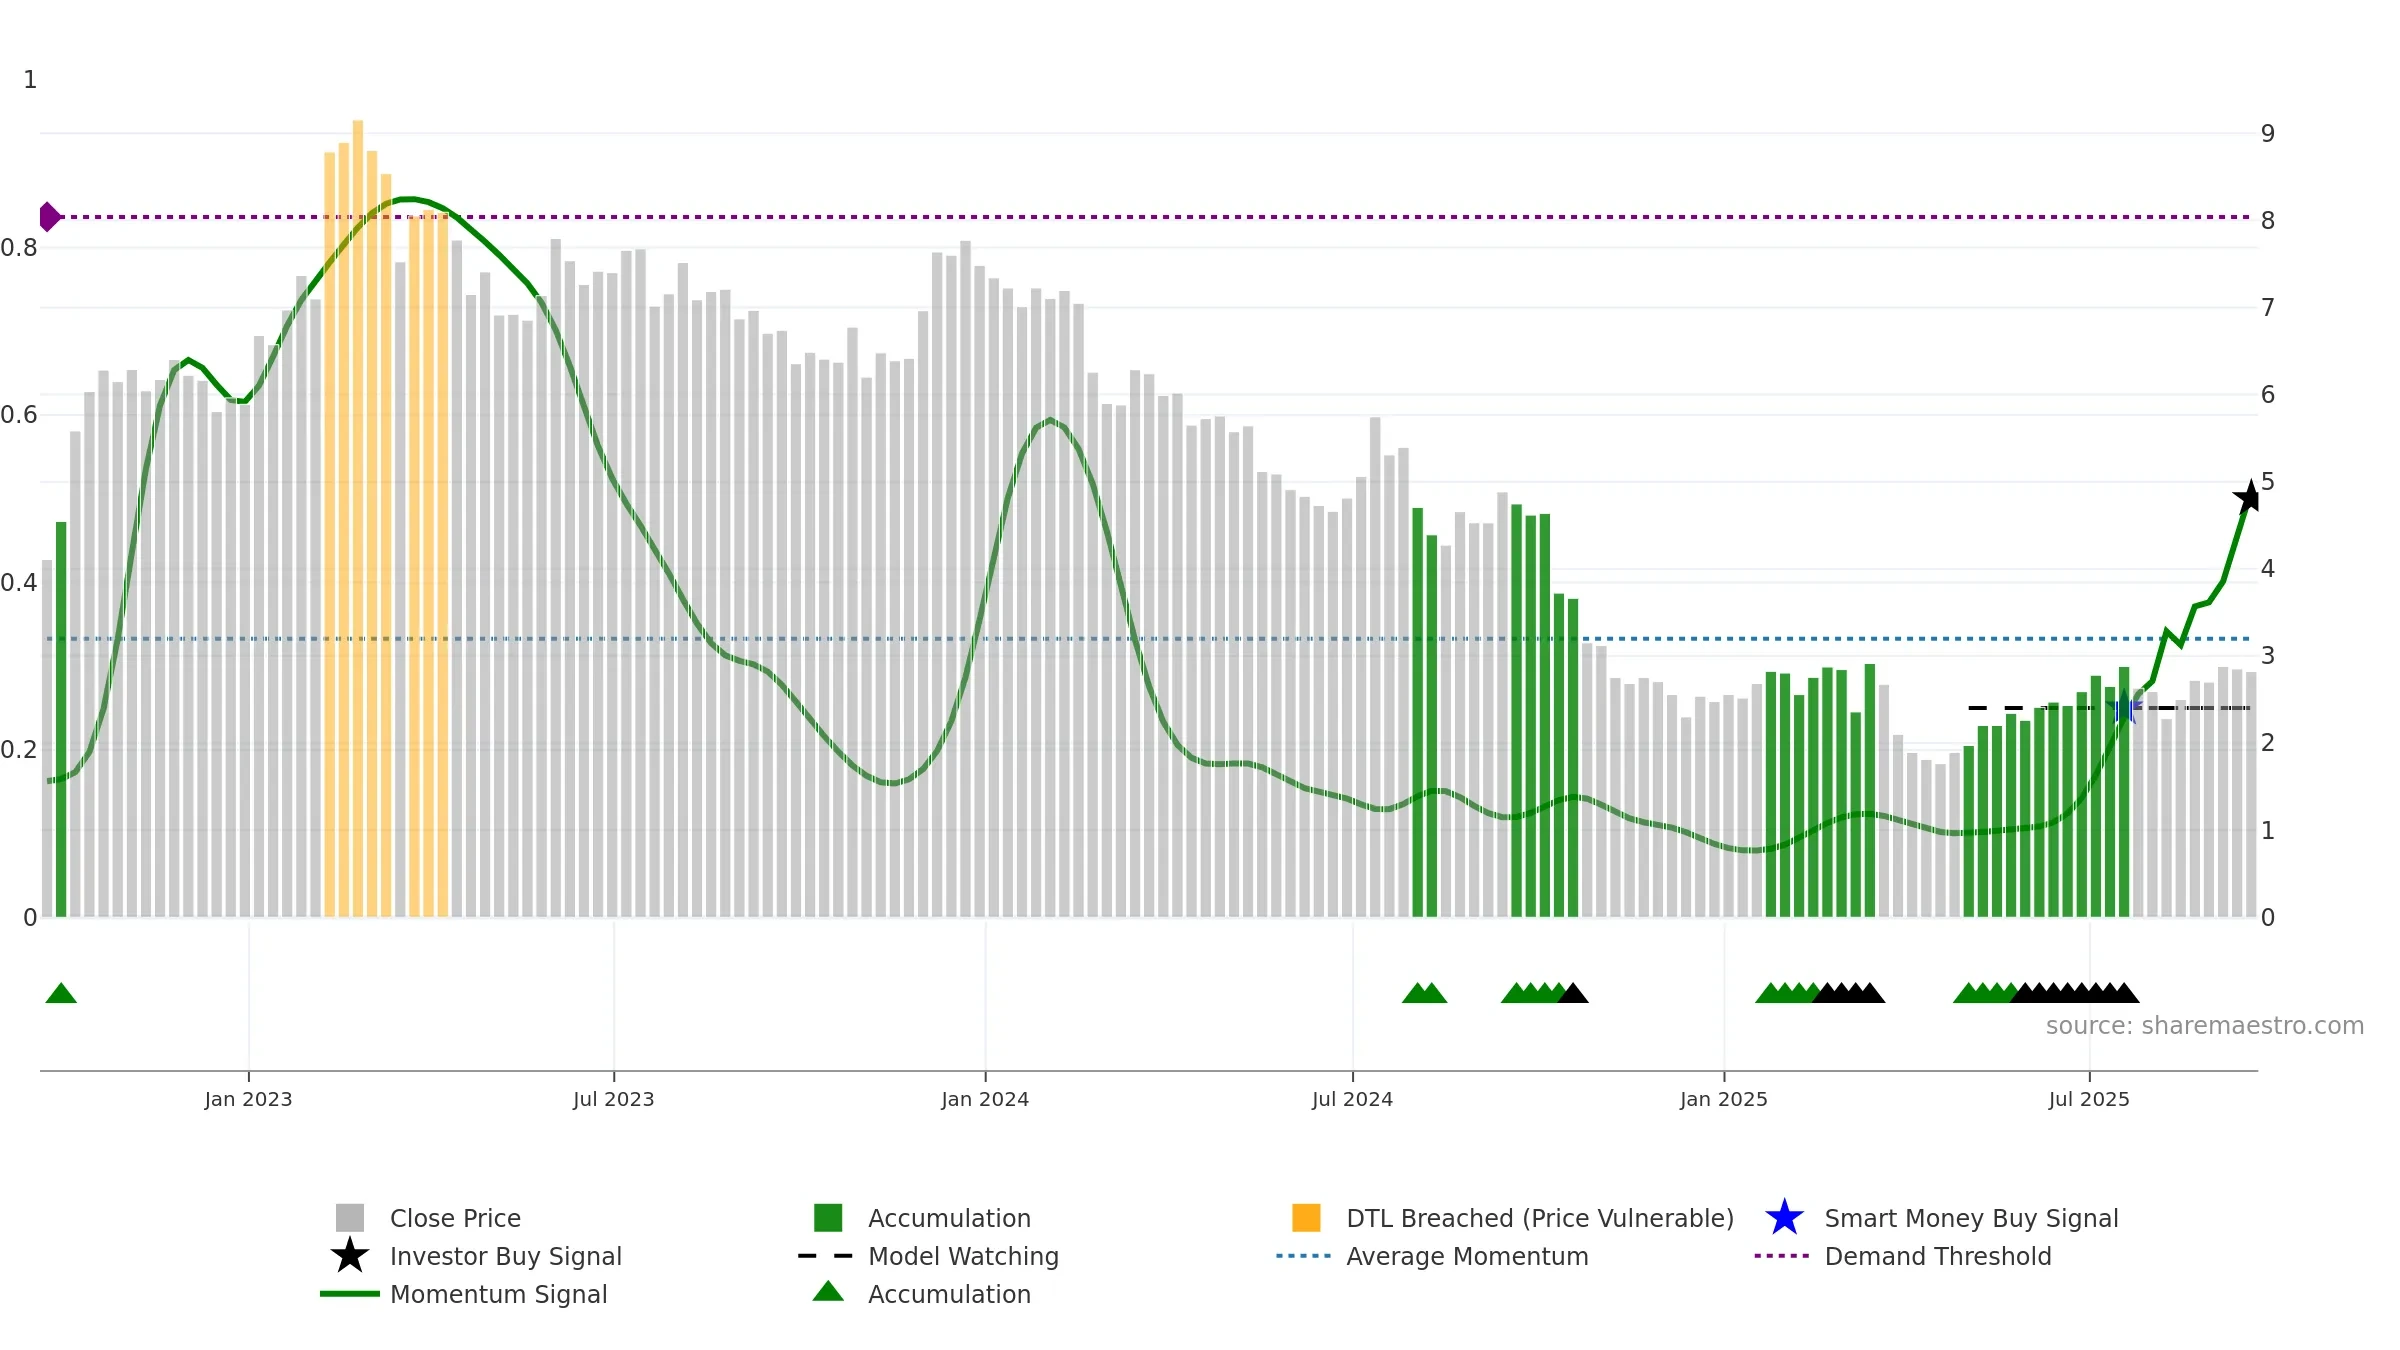Toggle the Model Watching legend label
The height and width of the screenshot is (1350, 2400).
(x=963, y=1256)
